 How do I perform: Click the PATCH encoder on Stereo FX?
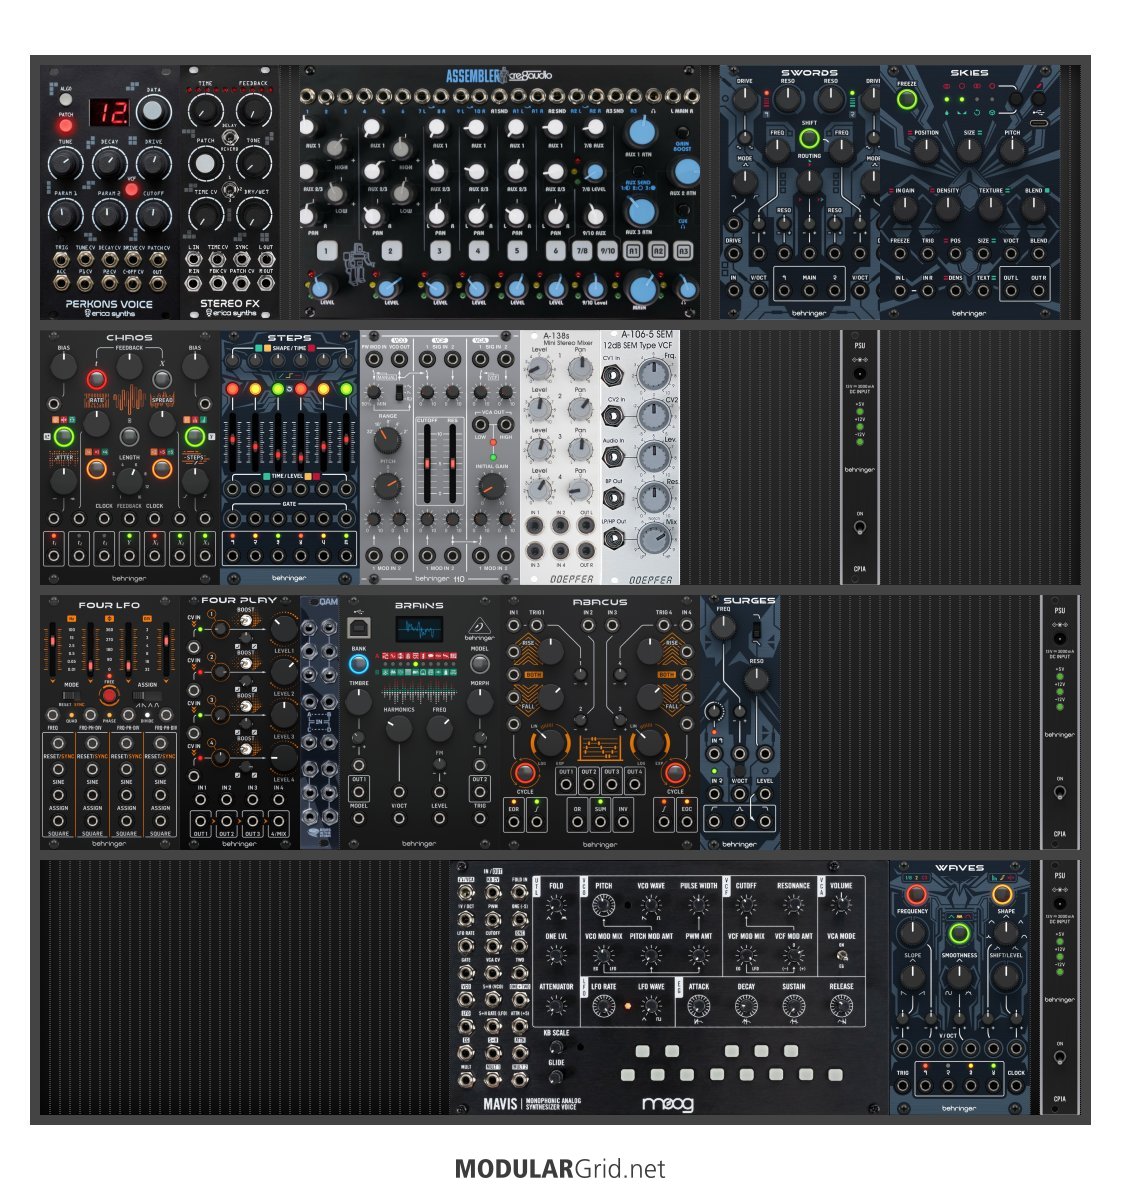pyautogui.click(x=205, y=163)
